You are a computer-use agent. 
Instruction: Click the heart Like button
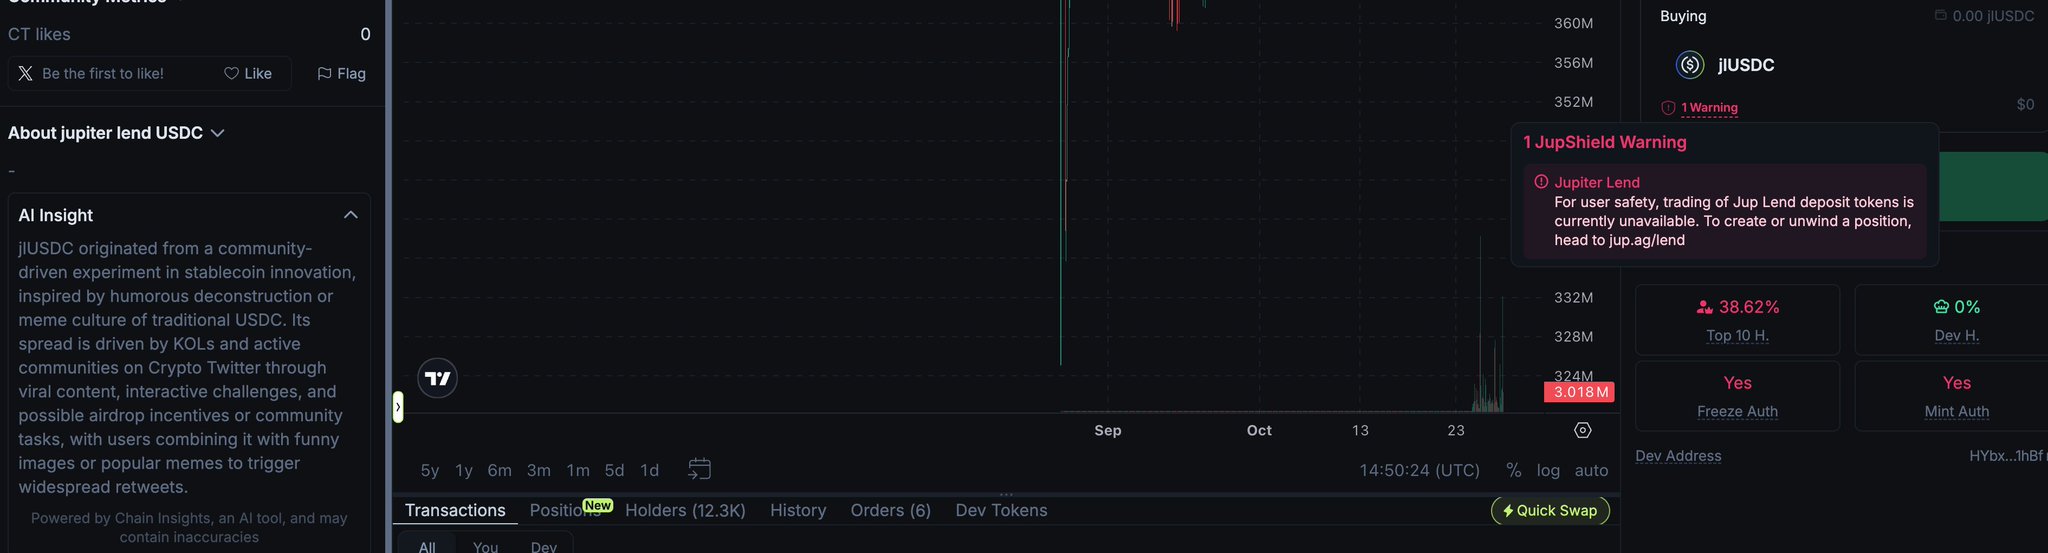[x=248, y=74]
